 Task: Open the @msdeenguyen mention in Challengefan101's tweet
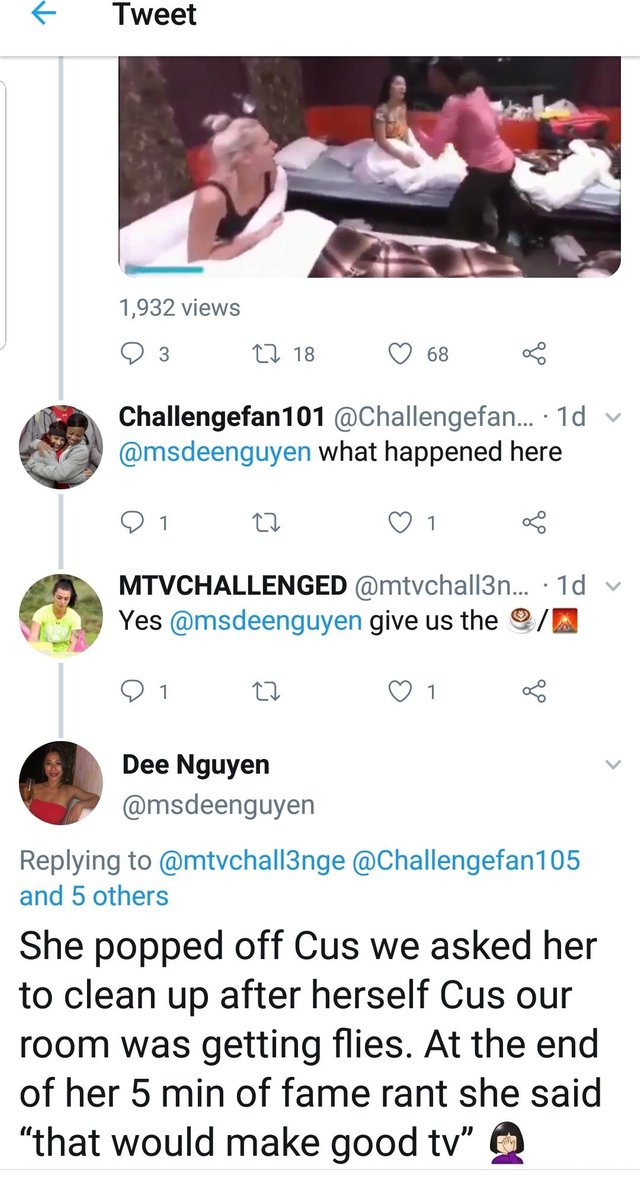(215, 452)
